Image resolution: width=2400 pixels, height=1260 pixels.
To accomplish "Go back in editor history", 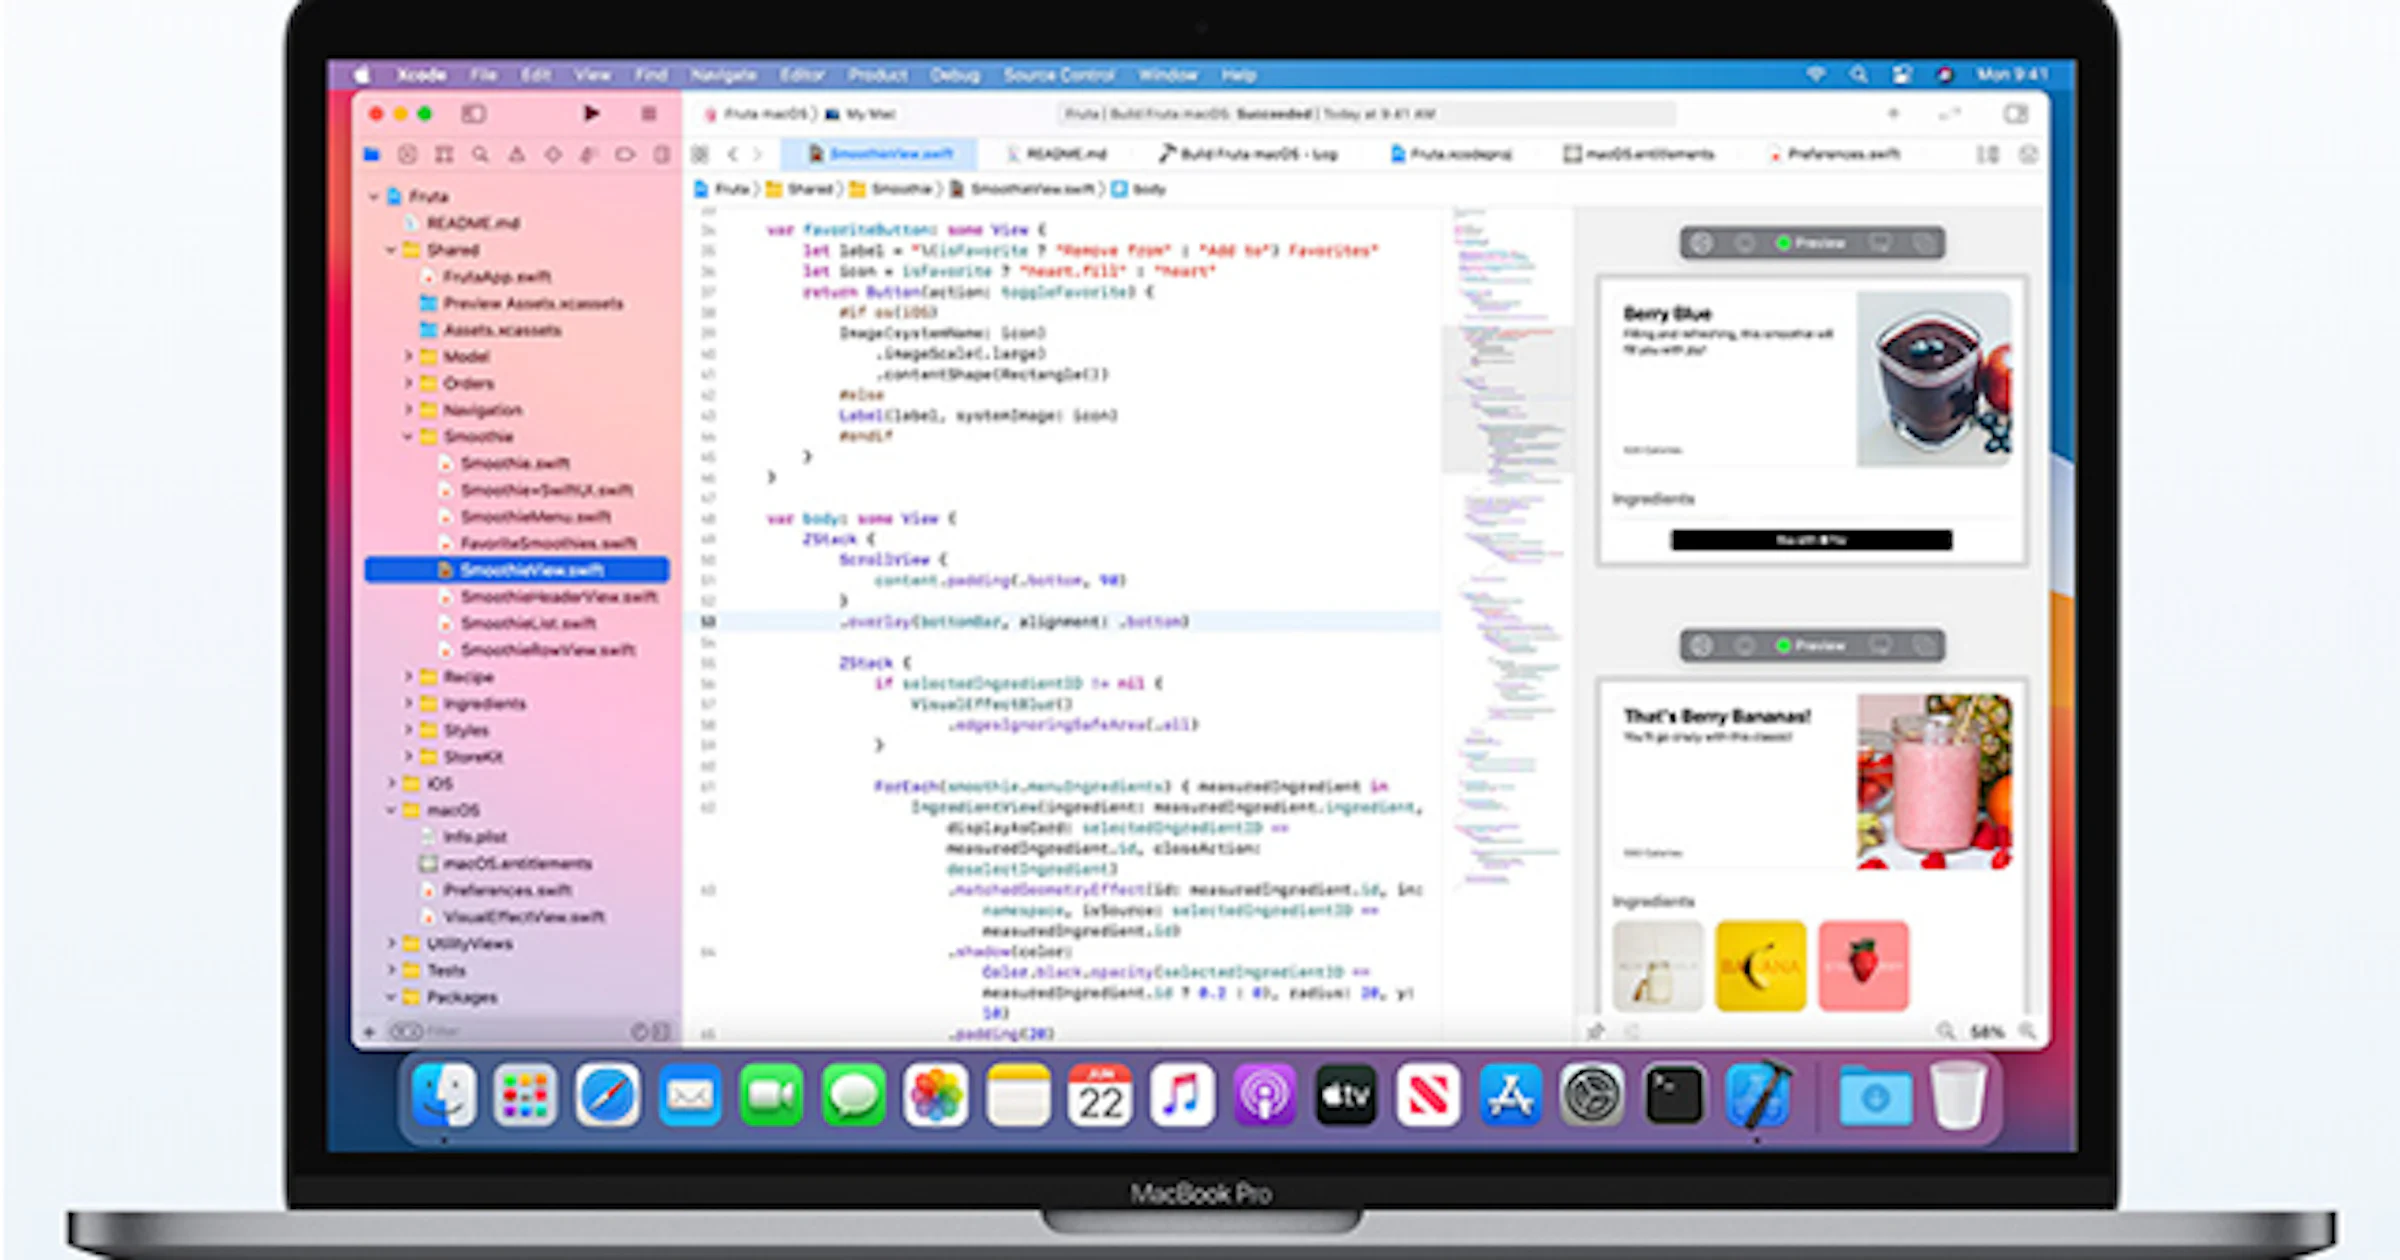I will (733, 155).
